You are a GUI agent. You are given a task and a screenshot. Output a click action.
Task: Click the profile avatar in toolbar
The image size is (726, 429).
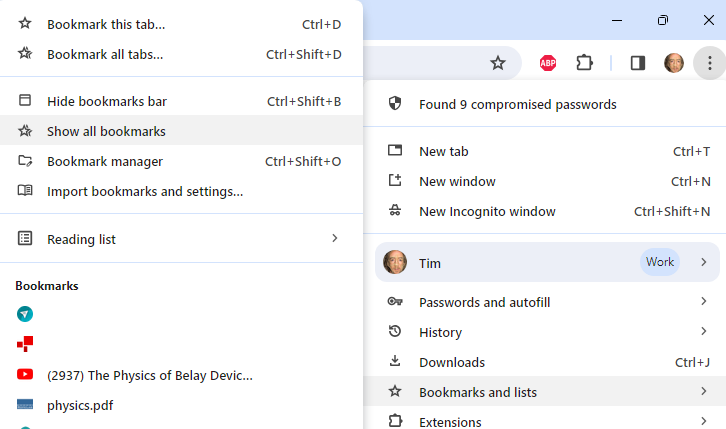pos(674,63)
